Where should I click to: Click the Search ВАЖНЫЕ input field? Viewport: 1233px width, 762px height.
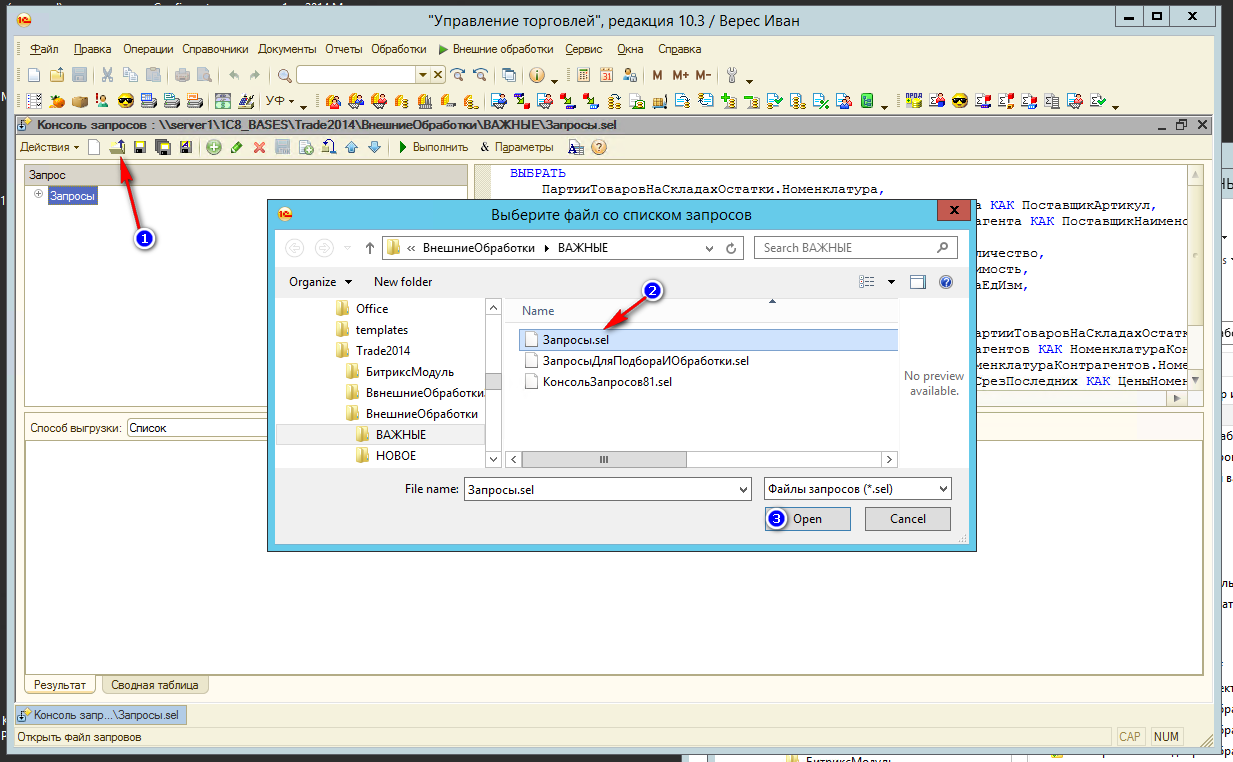(856, 248)
